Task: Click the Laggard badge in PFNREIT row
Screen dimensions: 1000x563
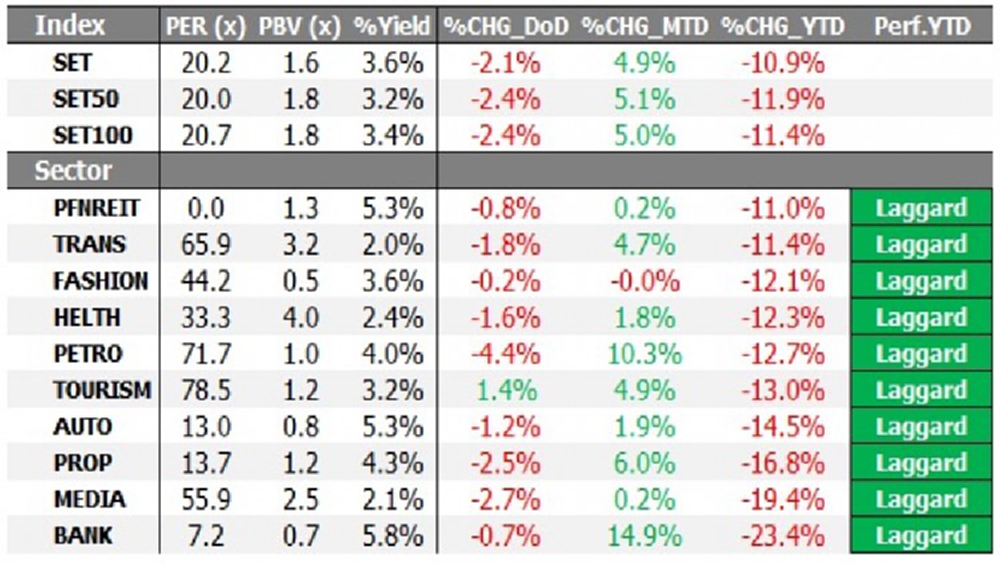Action: pos(922,209)
